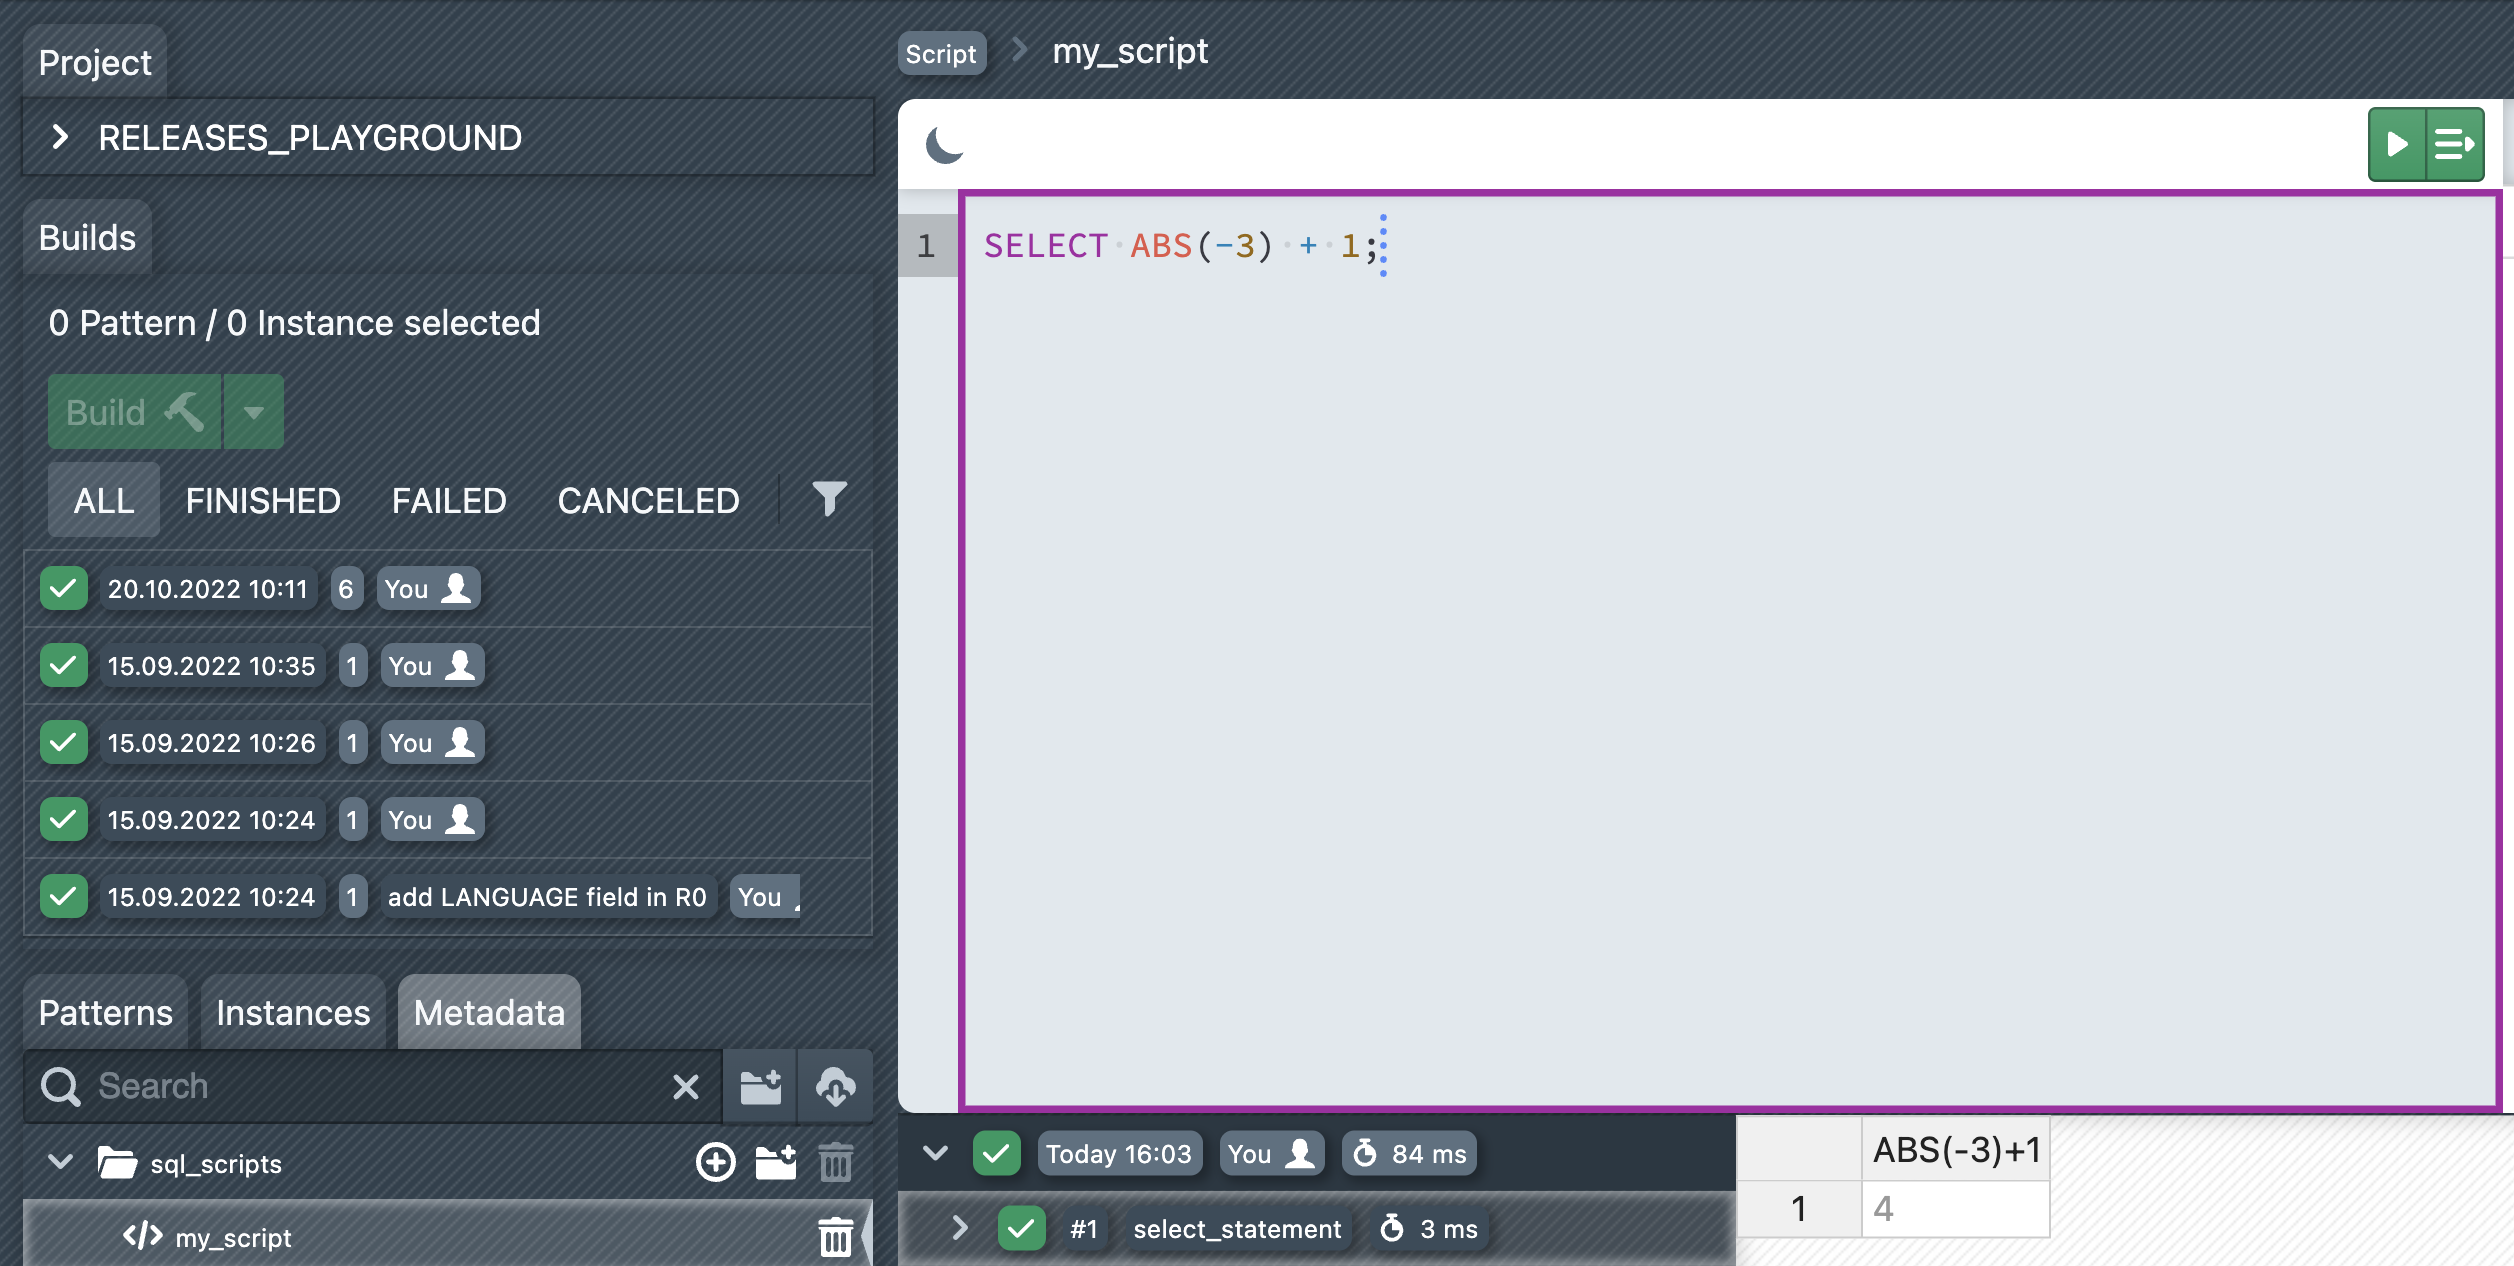Add a new item to the sql_scripts folder
The image size is (2514, 1266).
pos(715,1162)
